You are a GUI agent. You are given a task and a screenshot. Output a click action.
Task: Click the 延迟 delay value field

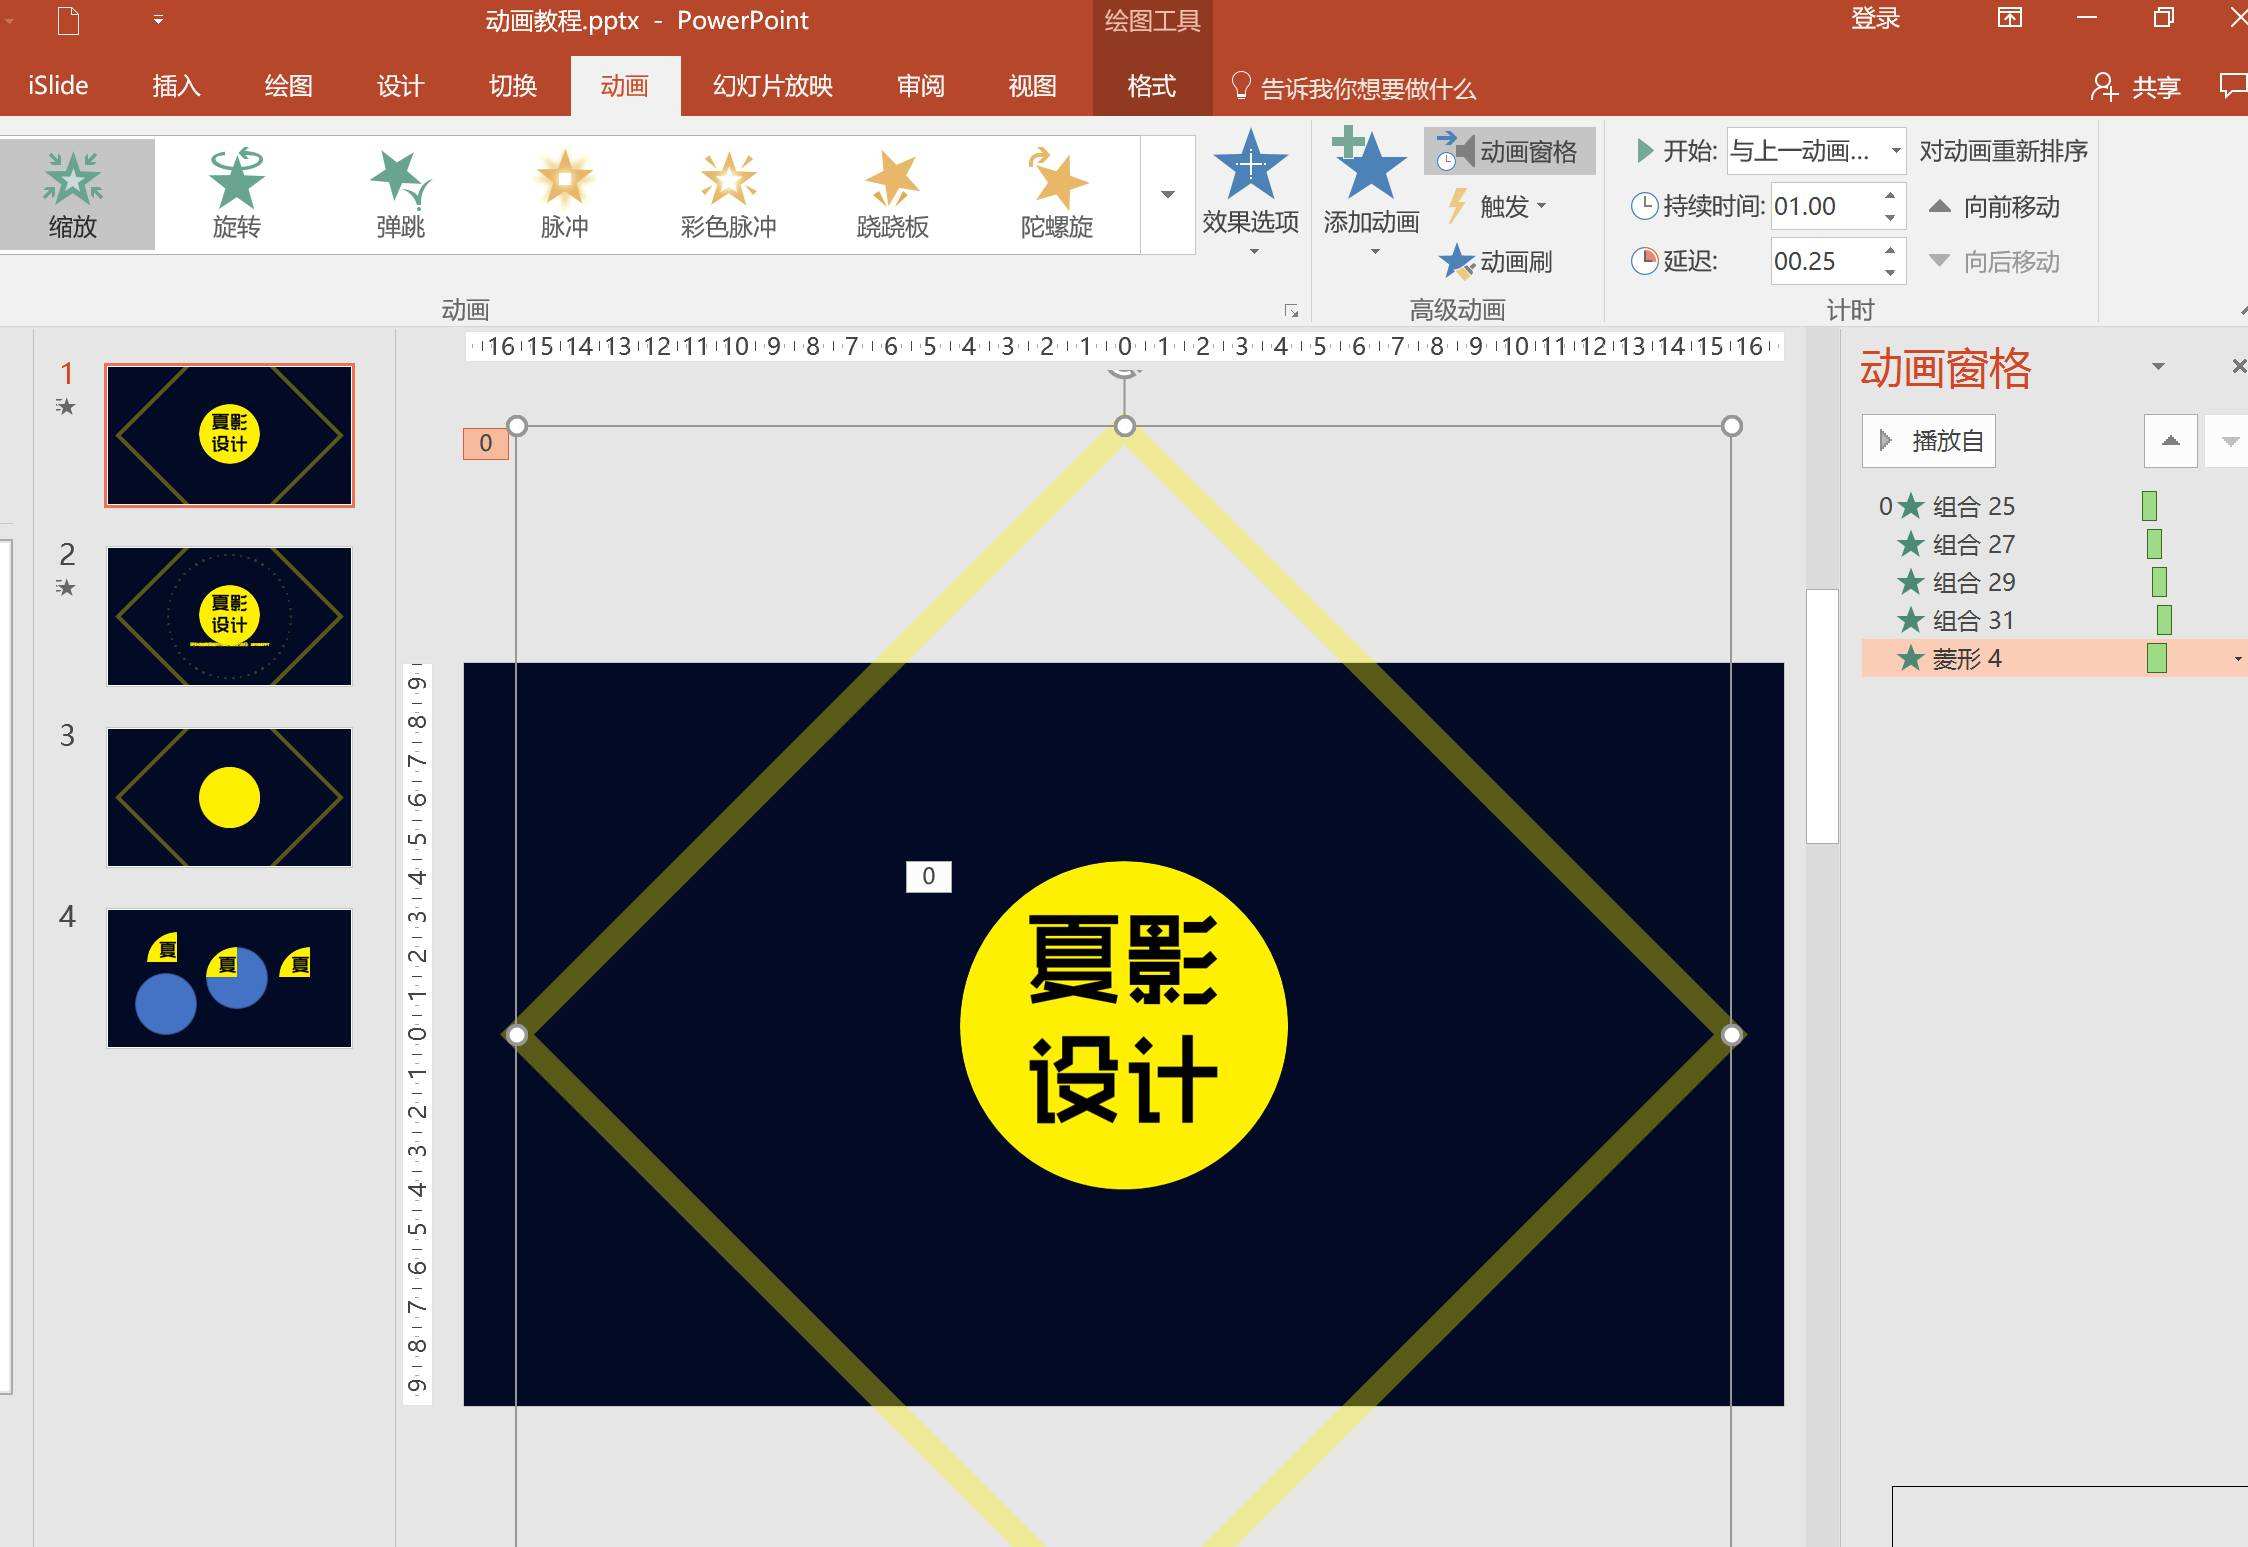click(x=1824, y=261)
